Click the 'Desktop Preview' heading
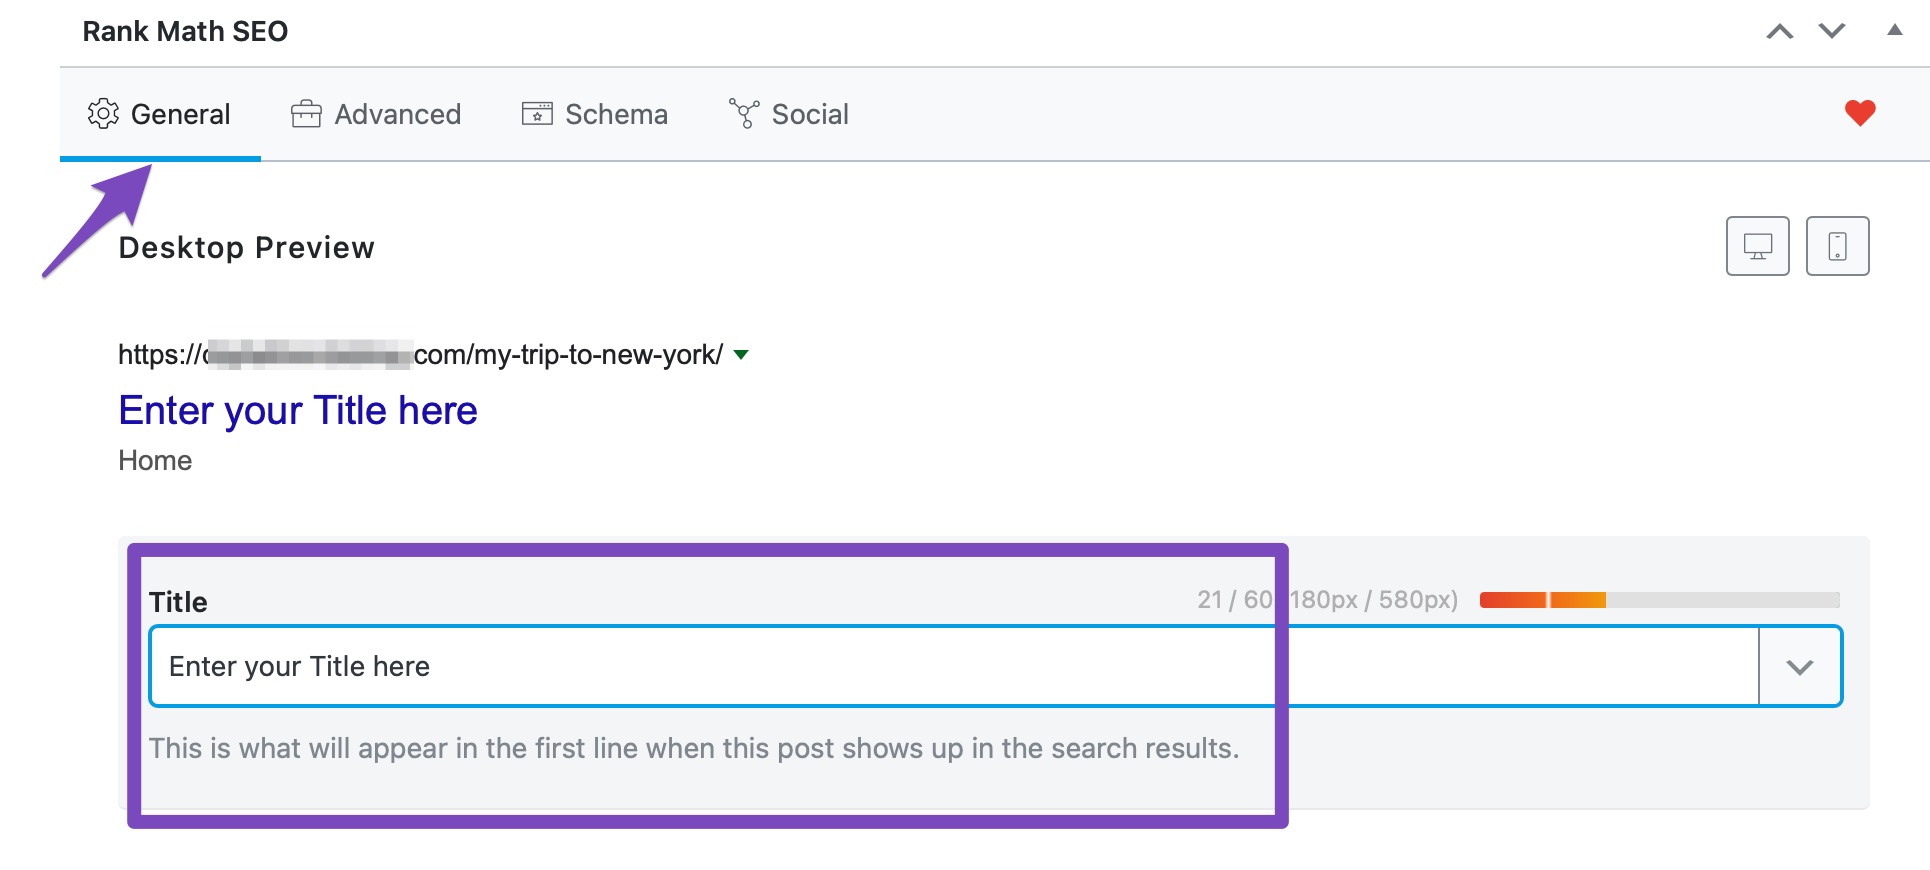1930x870 pixels. point(246,247)
